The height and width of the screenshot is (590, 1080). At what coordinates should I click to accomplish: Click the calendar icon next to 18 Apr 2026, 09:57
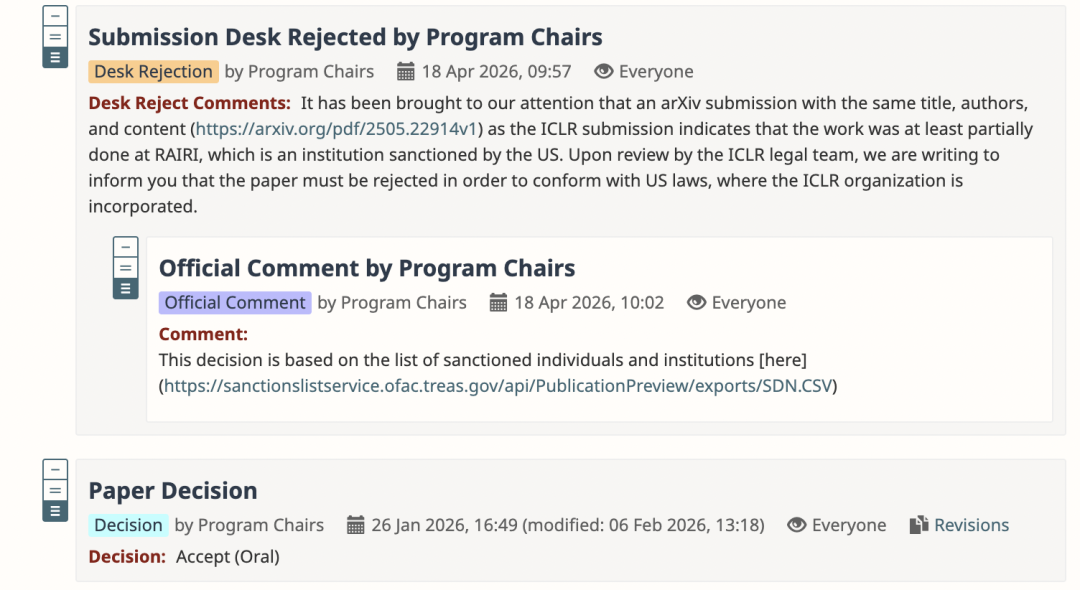coord(406,72)
